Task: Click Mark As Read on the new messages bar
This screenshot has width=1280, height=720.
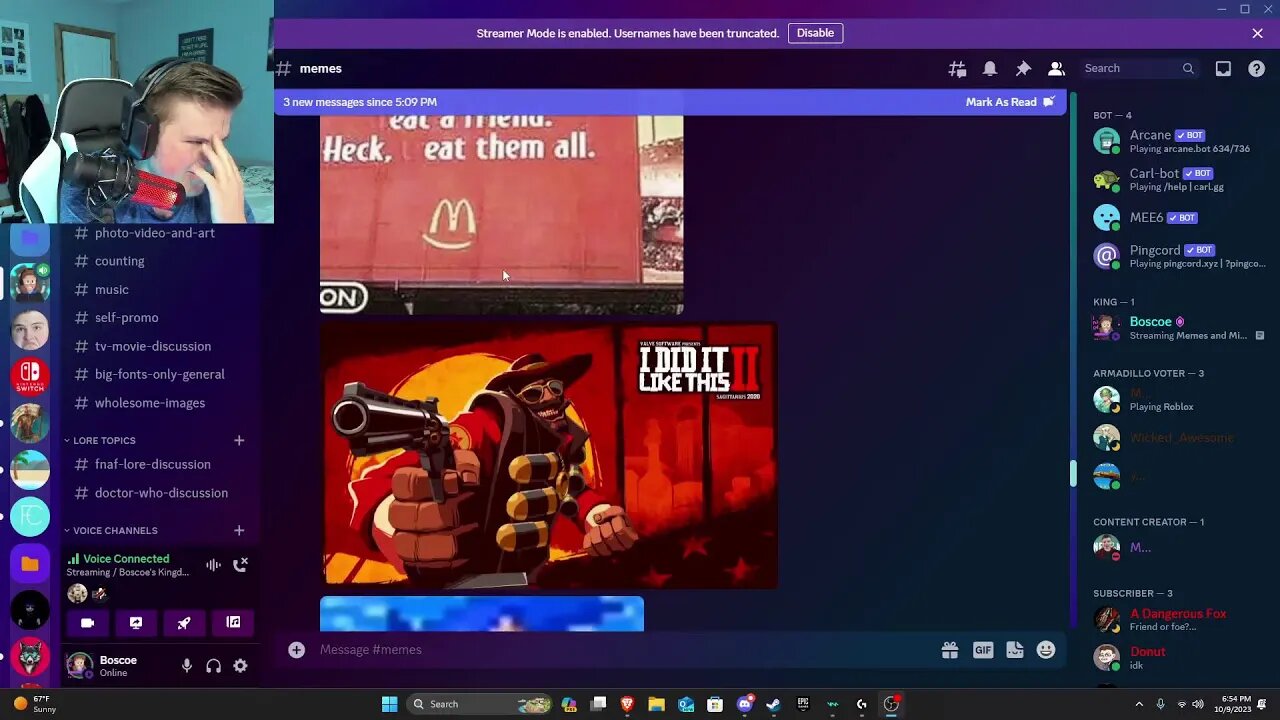Action: click(x=1010, y=102)
